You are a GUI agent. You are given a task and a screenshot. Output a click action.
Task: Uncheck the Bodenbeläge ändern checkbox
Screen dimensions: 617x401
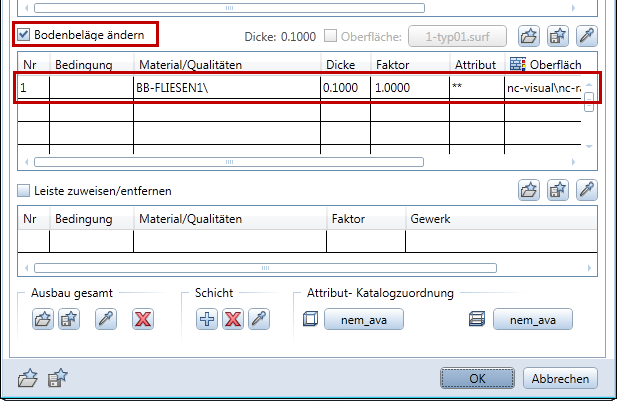coord(24,36)
